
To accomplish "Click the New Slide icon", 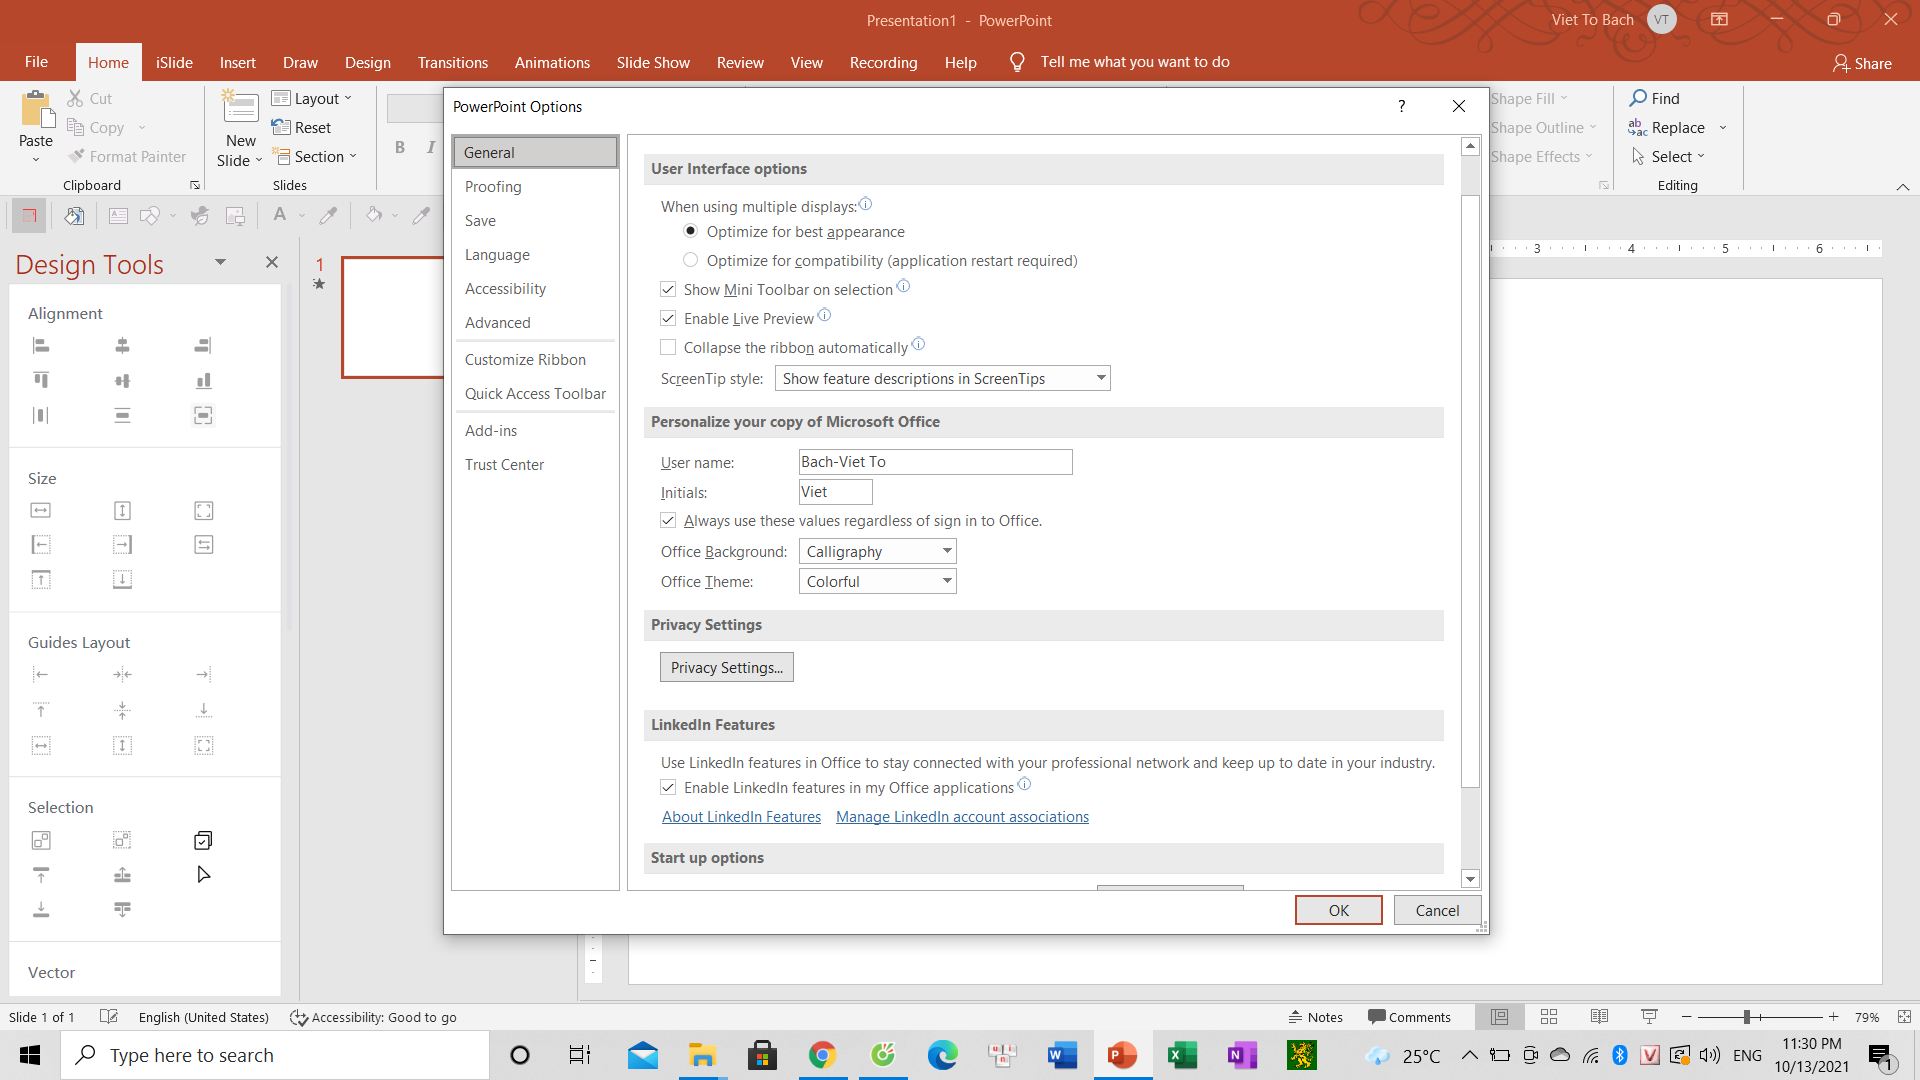I will pos(240,107).
